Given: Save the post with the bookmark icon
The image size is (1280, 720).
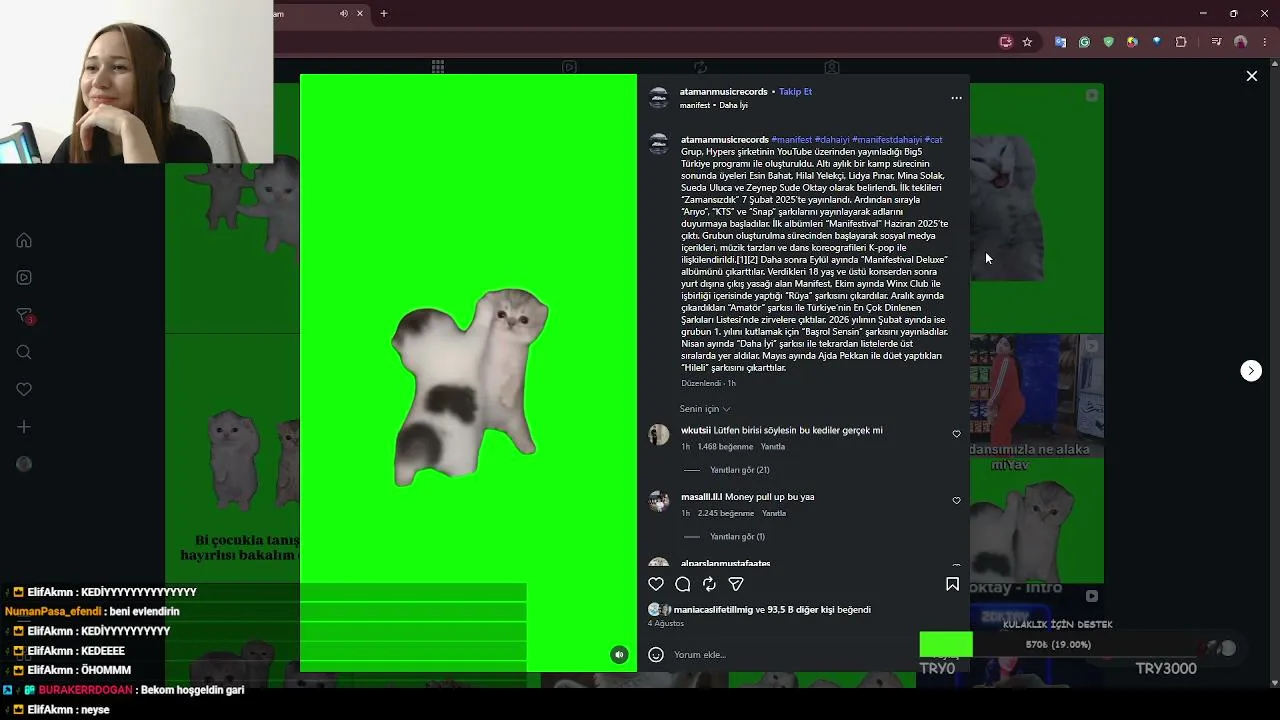Looking at the screenshot, I should (952, 584).
